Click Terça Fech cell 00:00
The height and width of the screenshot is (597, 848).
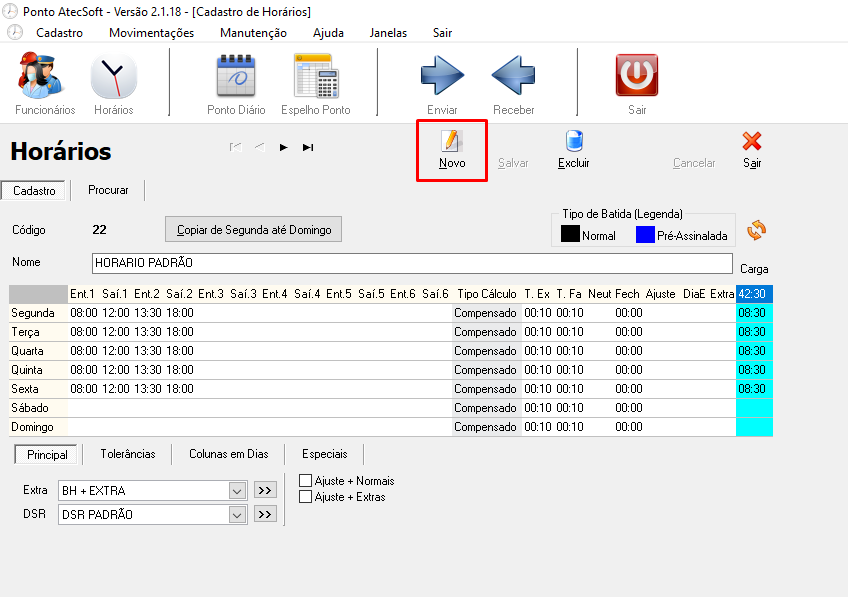628,331
